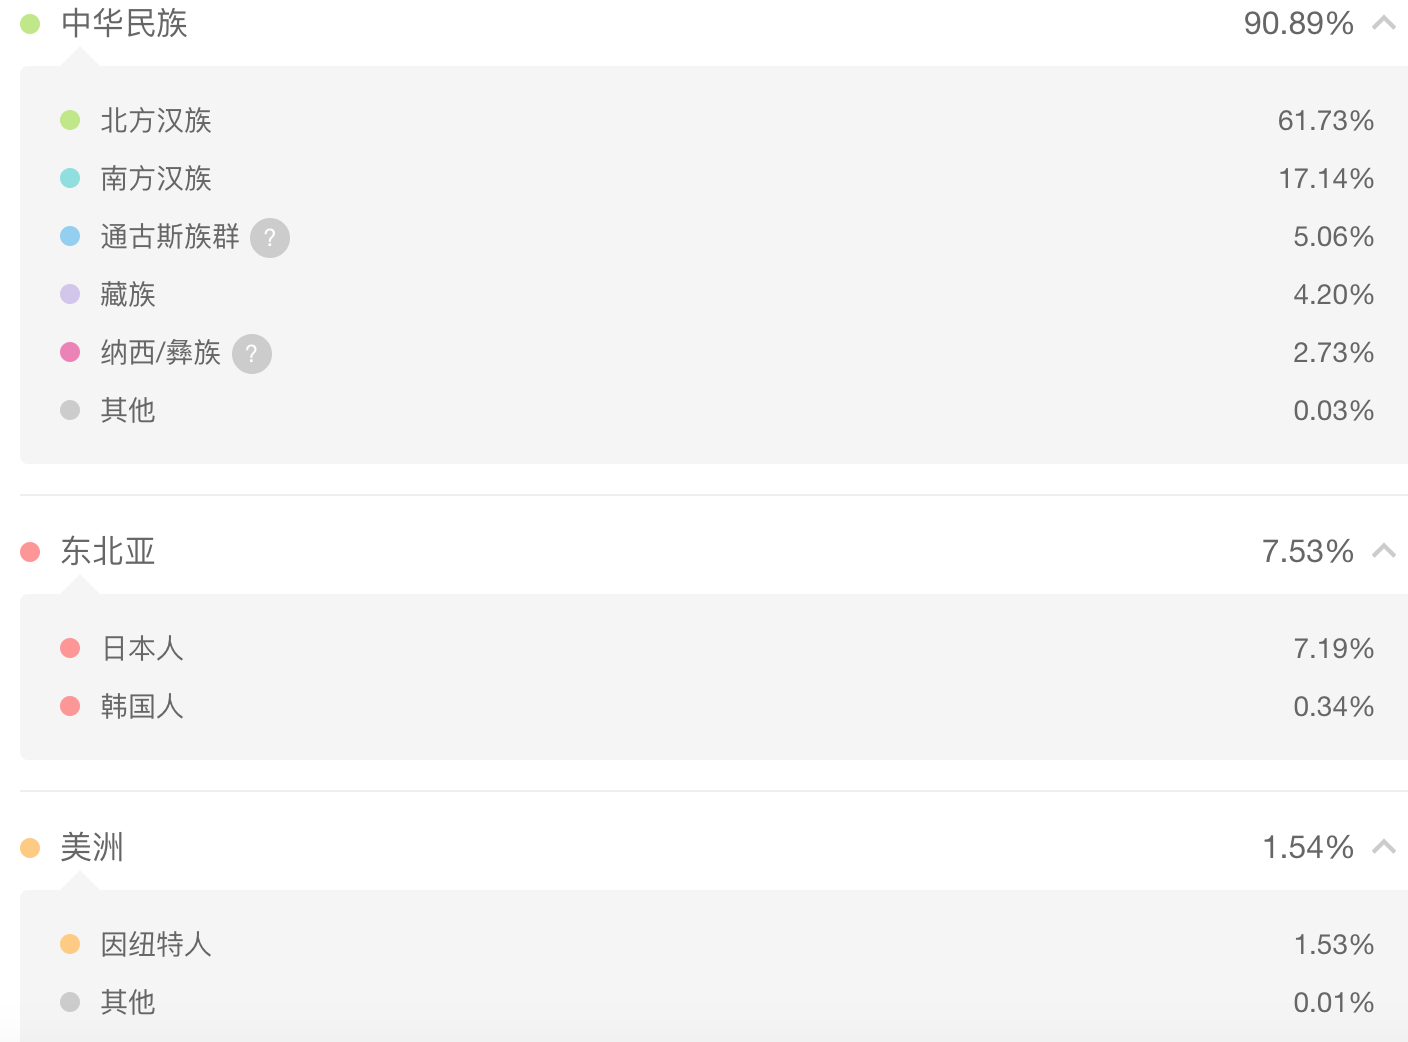Screen dimensions: 1408x1042
Task: Collapse the 美洲 section chevron
Action: 1384,846
